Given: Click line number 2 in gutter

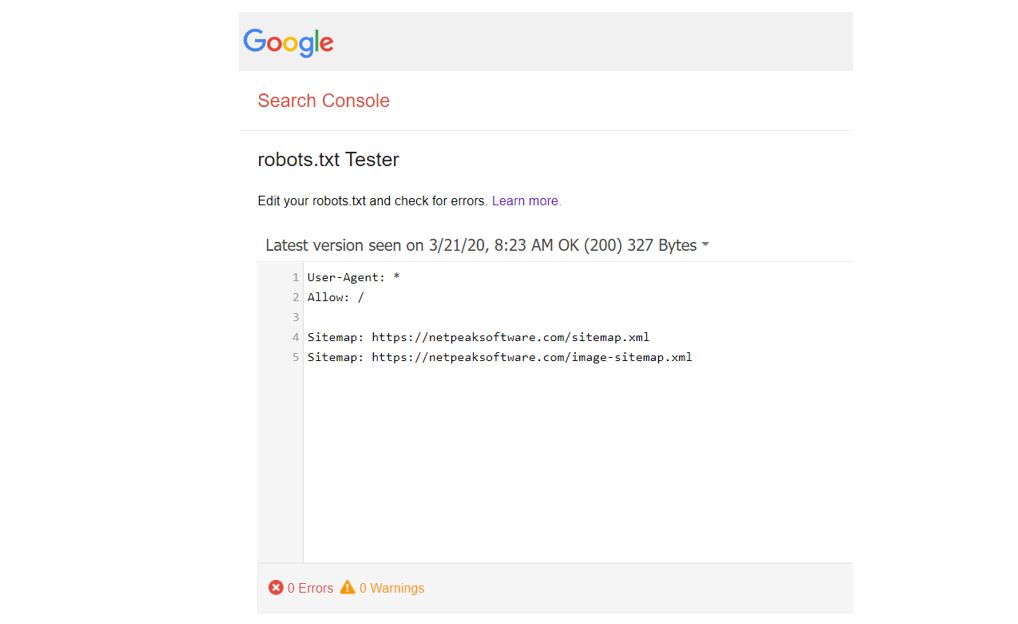Looking at the screenshot, I should click(x=295, y=297).
